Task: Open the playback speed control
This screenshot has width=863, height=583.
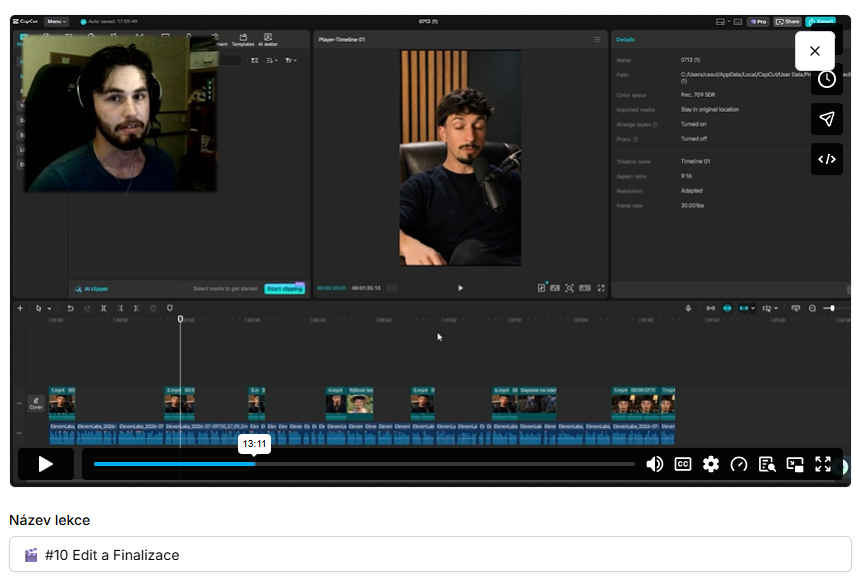Action: 739,464
